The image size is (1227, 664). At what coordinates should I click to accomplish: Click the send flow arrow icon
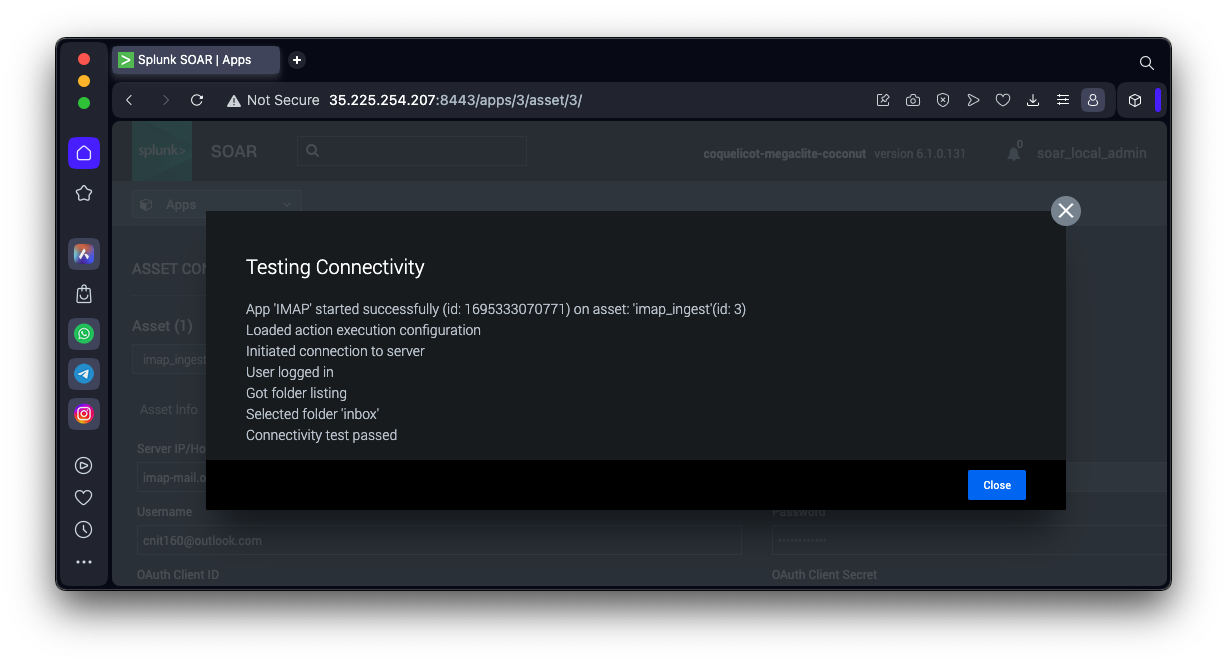coord(973,100)
